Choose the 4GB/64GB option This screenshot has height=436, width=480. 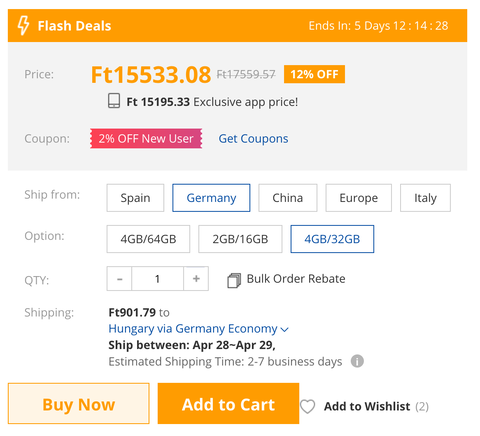tap(148, 239)
